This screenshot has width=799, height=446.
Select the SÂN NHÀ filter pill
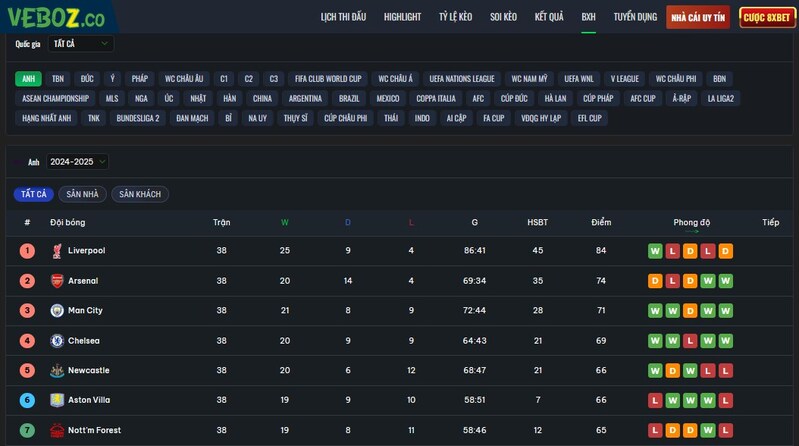[83, 194]
